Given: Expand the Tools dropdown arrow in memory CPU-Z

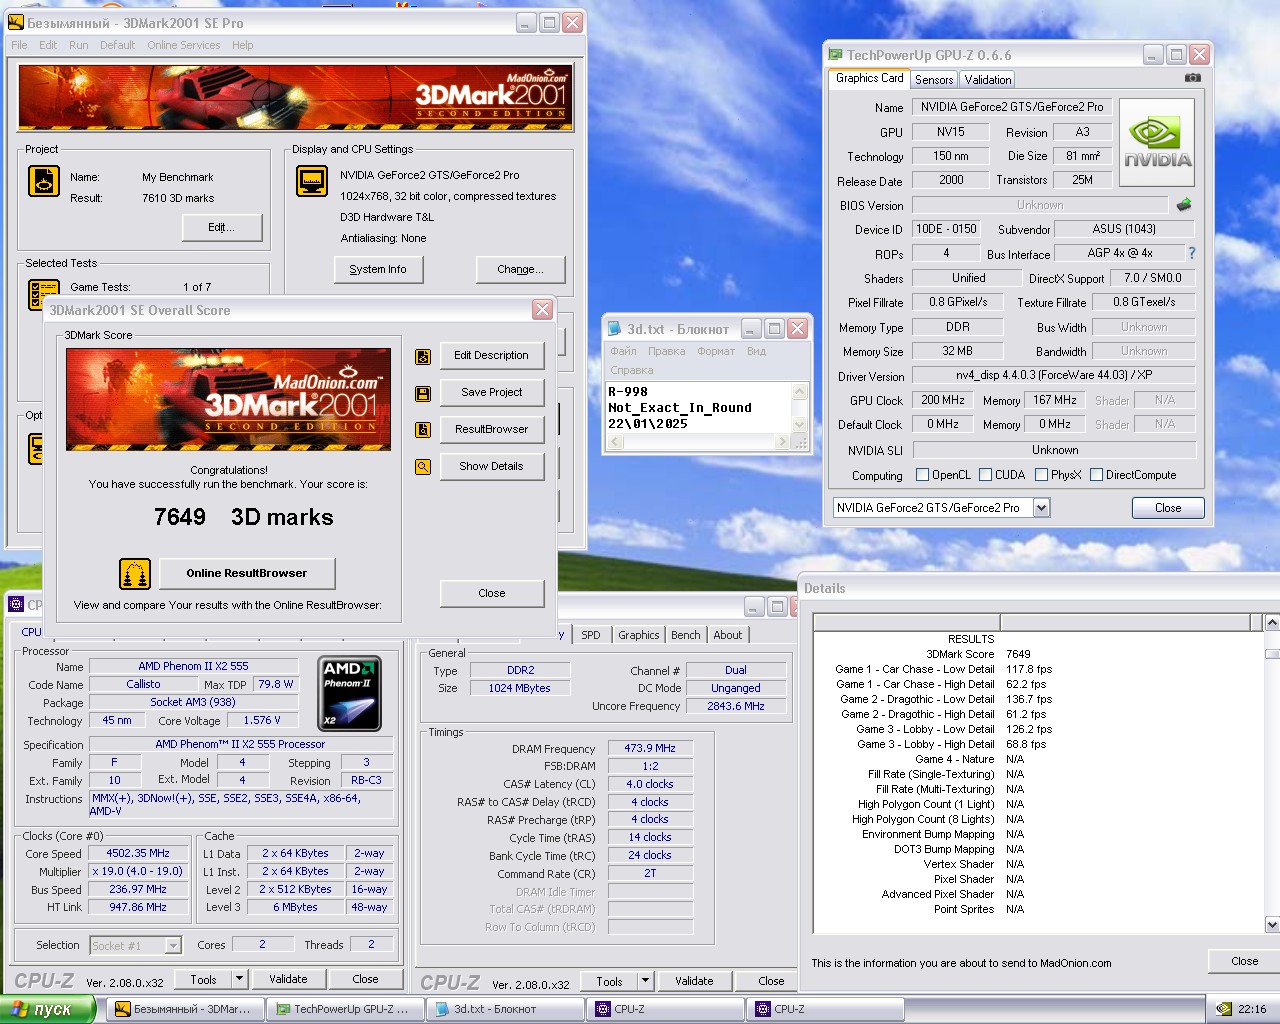Looking at the screenshot, I should click(645, 981).
